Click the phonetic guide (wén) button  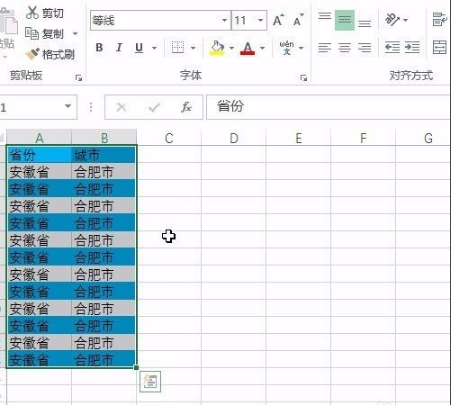point(287,48)
